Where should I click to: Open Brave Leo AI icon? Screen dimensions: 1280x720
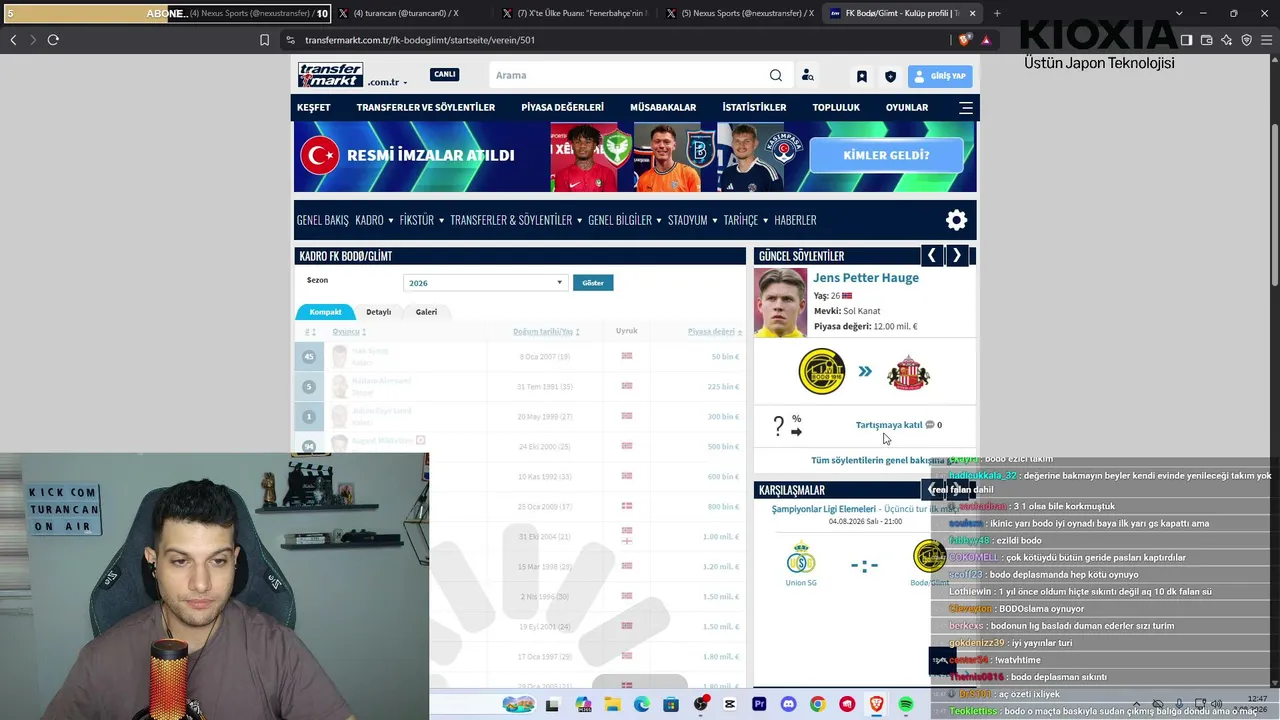(x=1226, y=40)
